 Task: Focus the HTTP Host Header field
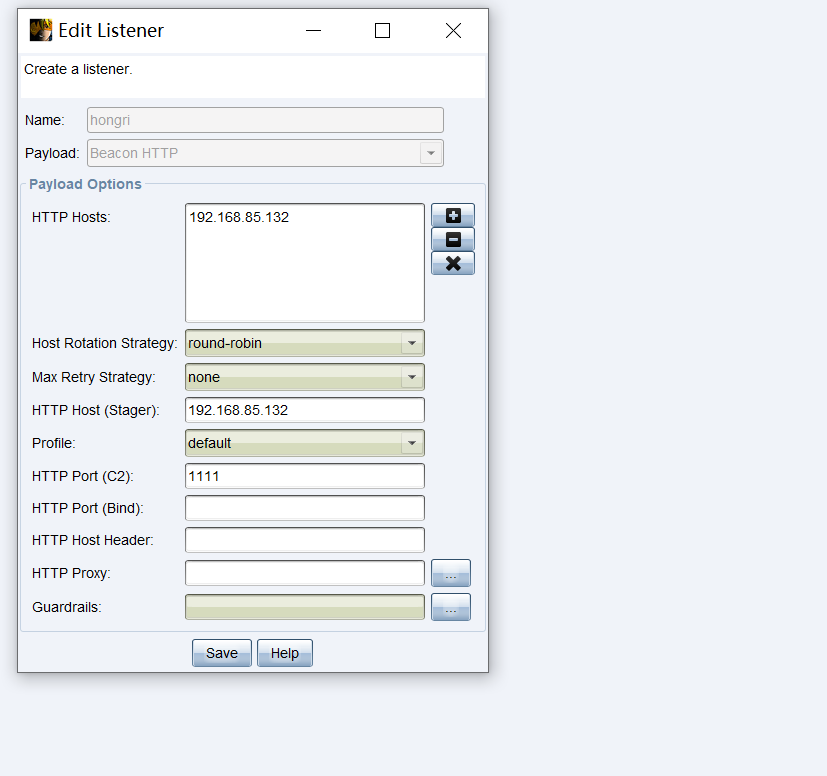(x=304, y=540)
